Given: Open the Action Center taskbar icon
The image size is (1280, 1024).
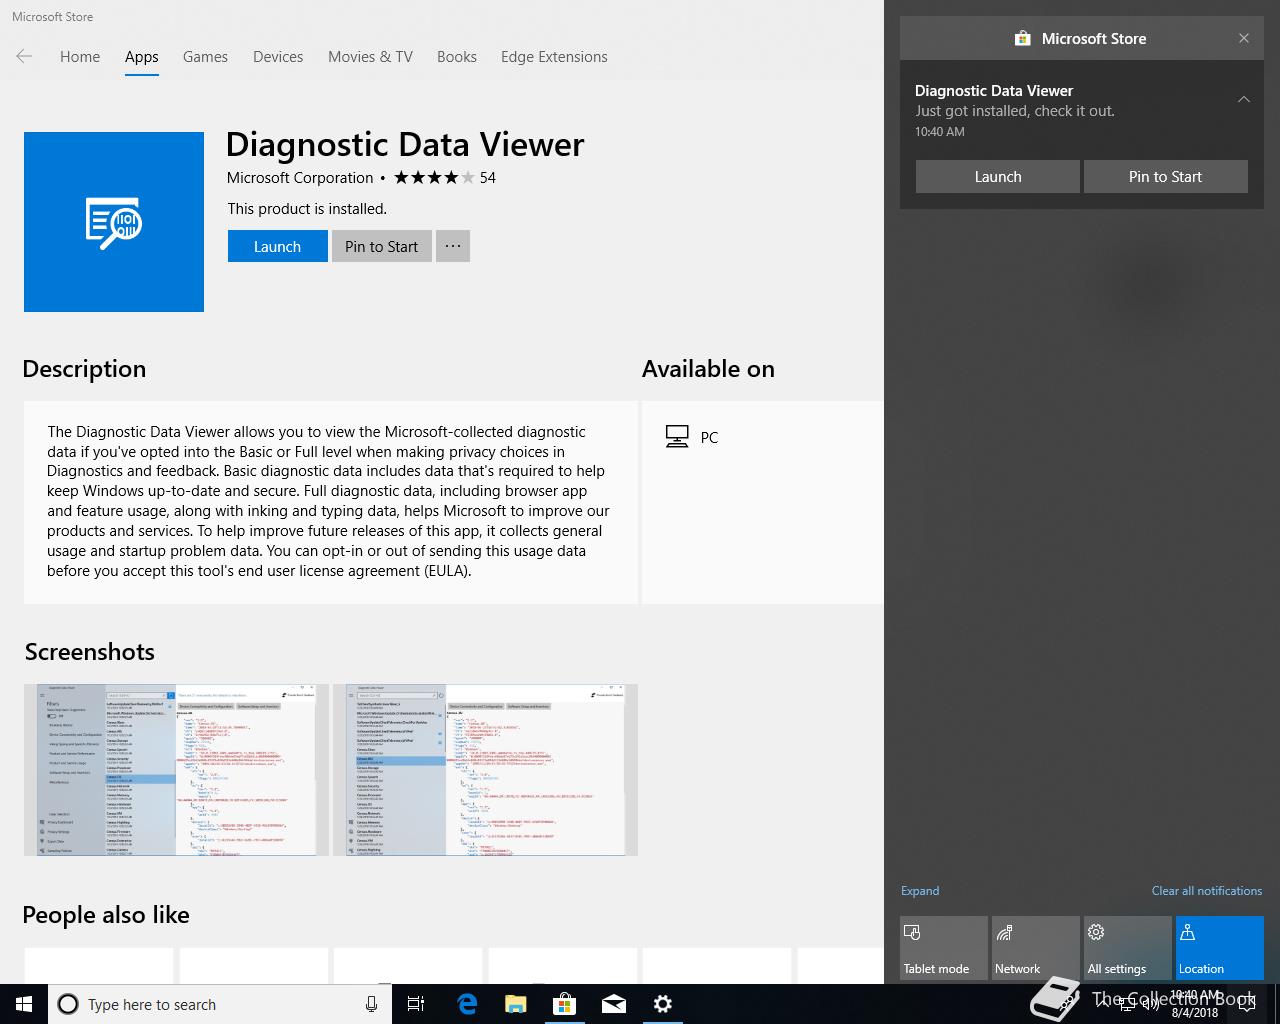Looking at the screenshot, I should (1246, 1004).
